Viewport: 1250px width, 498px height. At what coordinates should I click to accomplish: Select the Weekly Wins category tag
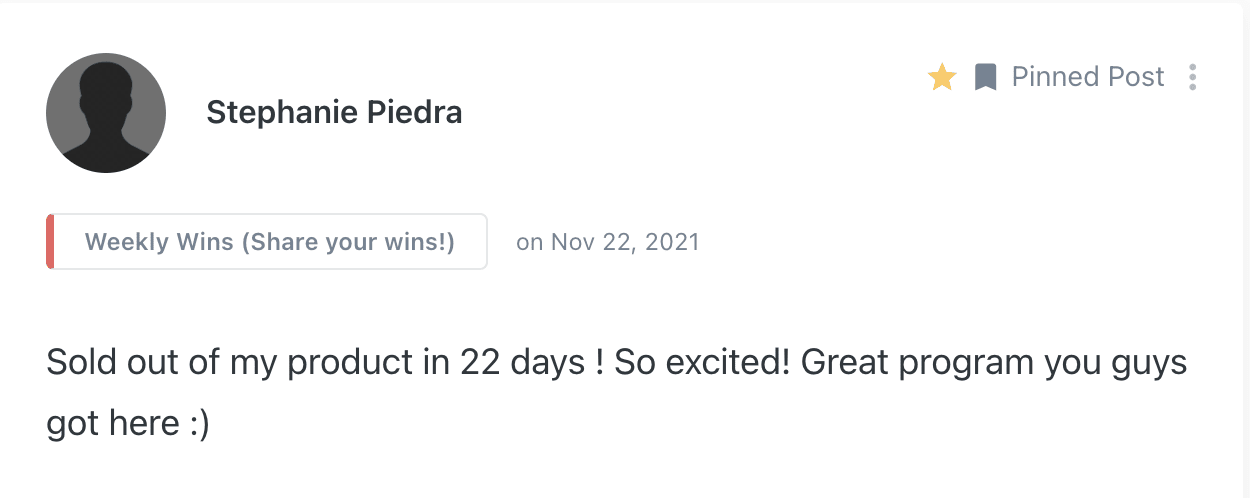coord(270,242)
